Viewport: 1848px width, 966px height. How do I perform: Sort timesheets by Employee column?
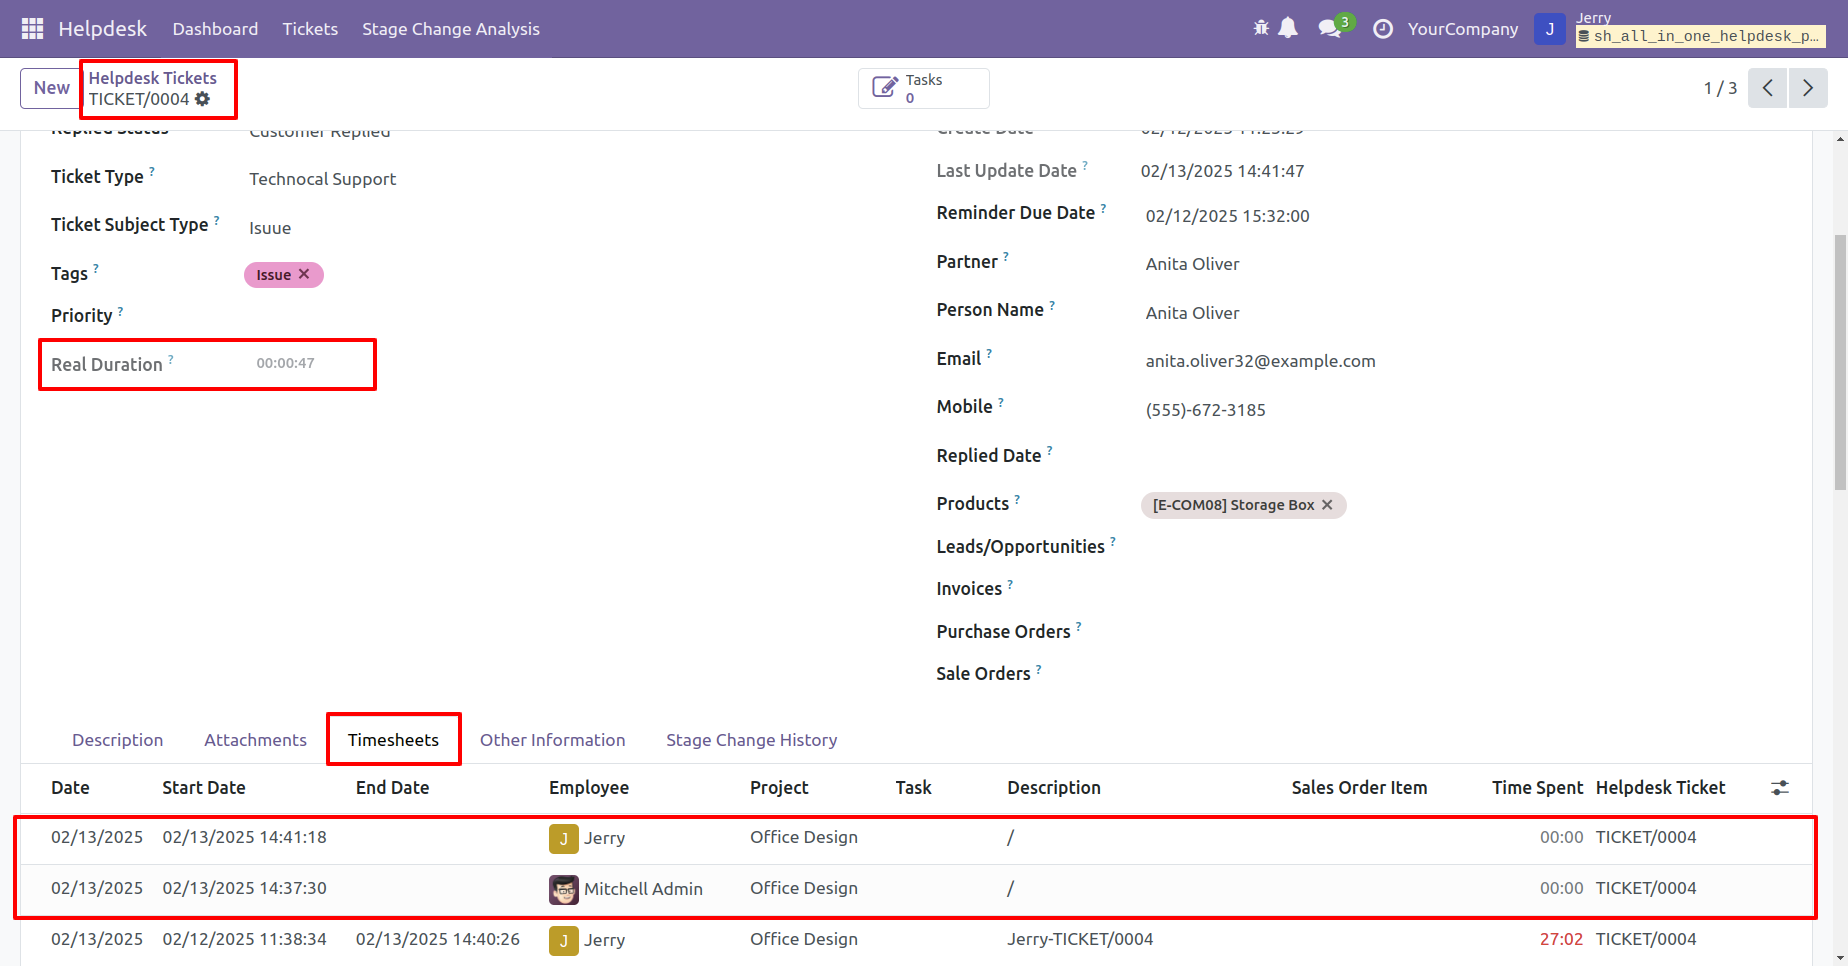click(589, 788)
